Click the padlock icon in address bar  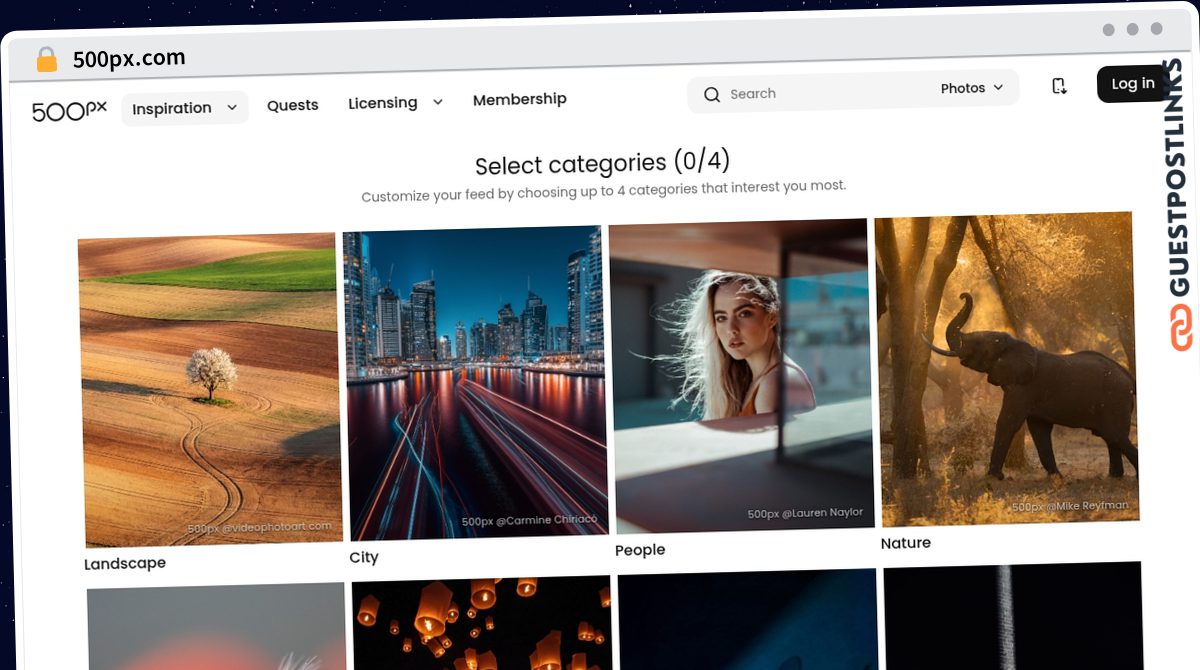coord(47,60)
